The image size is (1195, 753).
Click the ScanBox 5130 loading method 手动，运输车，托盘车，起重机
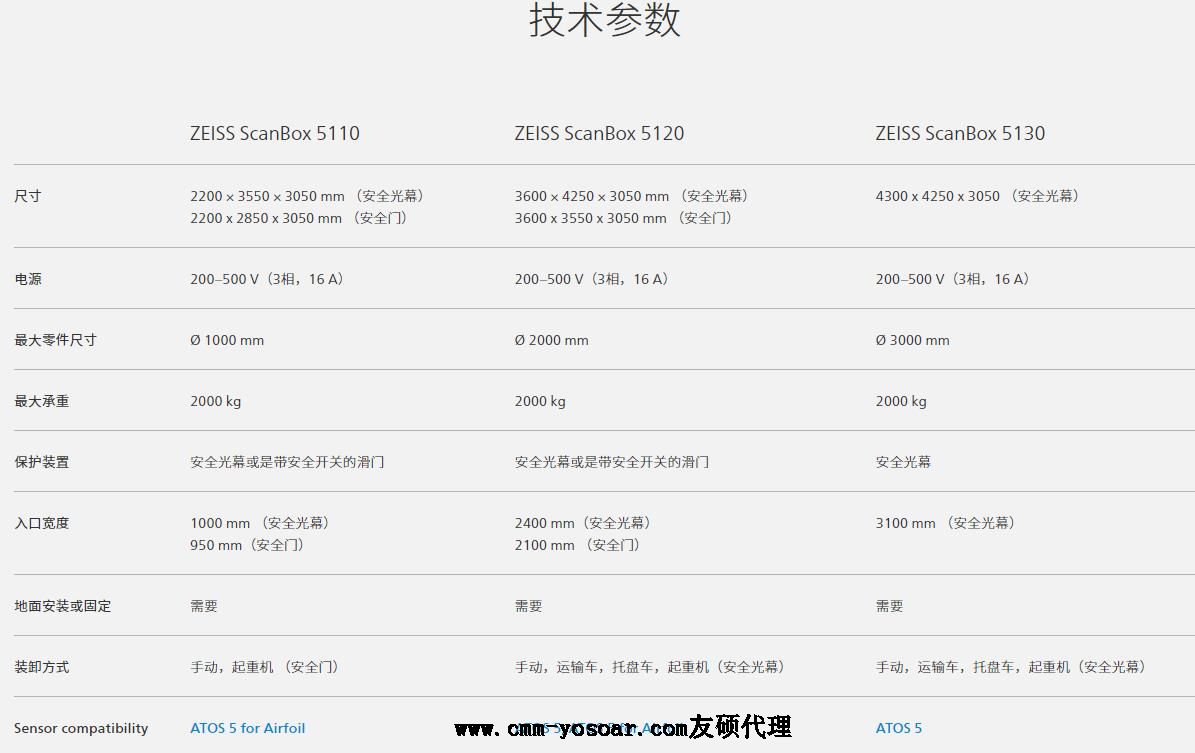pyautogui.click(x=1011, y=667)
